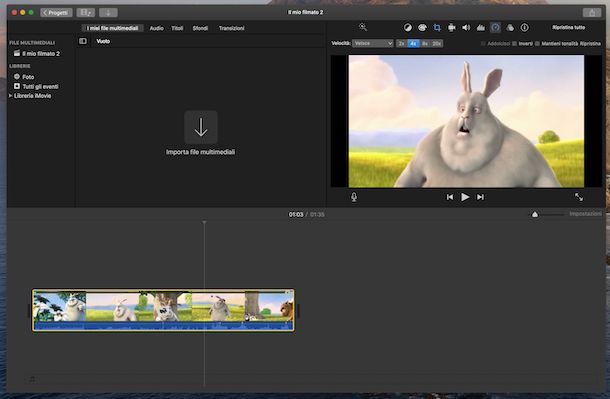Enter fullscreen playback with the arrows icon
Image resolution: width=610 pixels, height=399 pixels.
point(579,197)
